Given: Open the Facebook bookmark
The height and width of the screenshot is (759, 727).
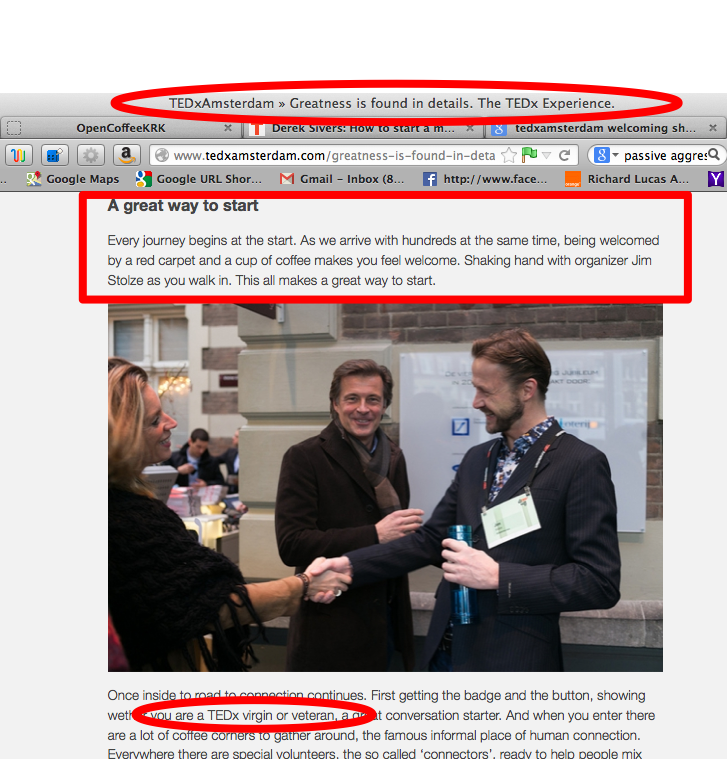Looking at the screenshot, I should [485, 179].
